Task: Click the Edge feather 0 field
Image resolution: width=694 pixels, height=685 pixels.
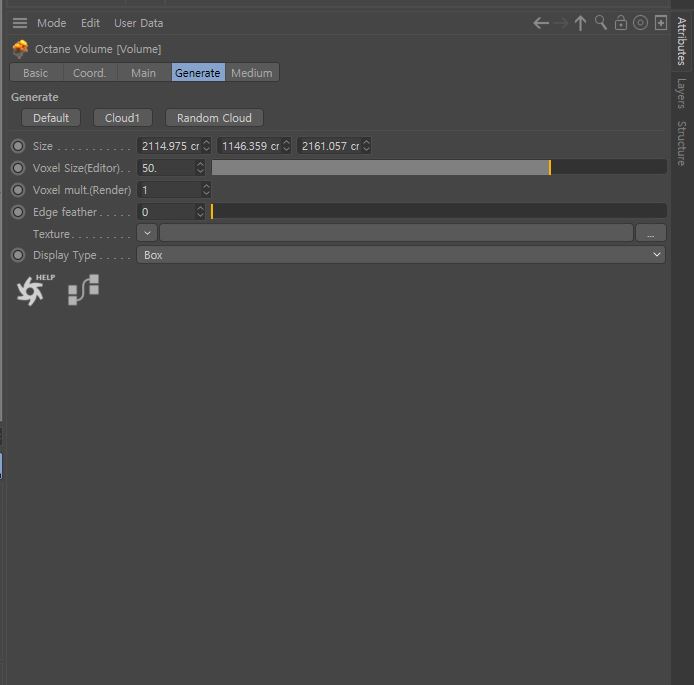Action: pyautogui.click(x=167, y=212)
